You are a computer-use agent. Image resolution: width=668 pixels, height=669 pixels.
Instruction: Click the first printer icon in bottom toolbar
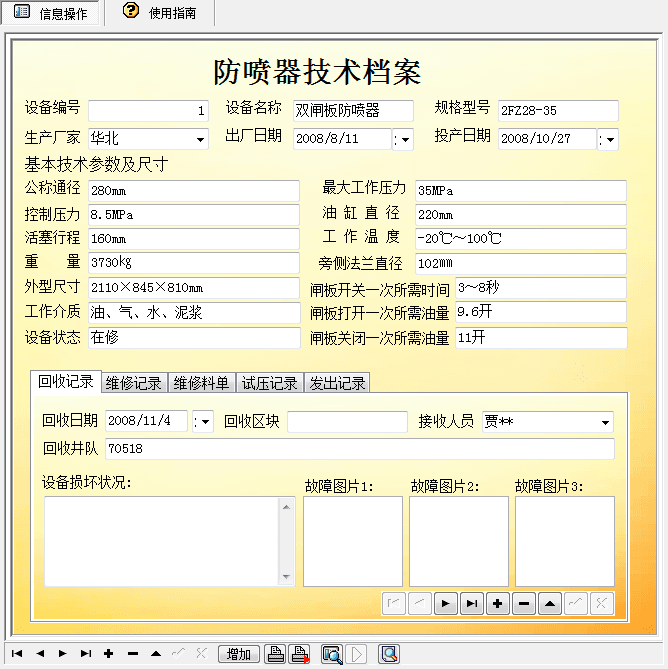275,655
